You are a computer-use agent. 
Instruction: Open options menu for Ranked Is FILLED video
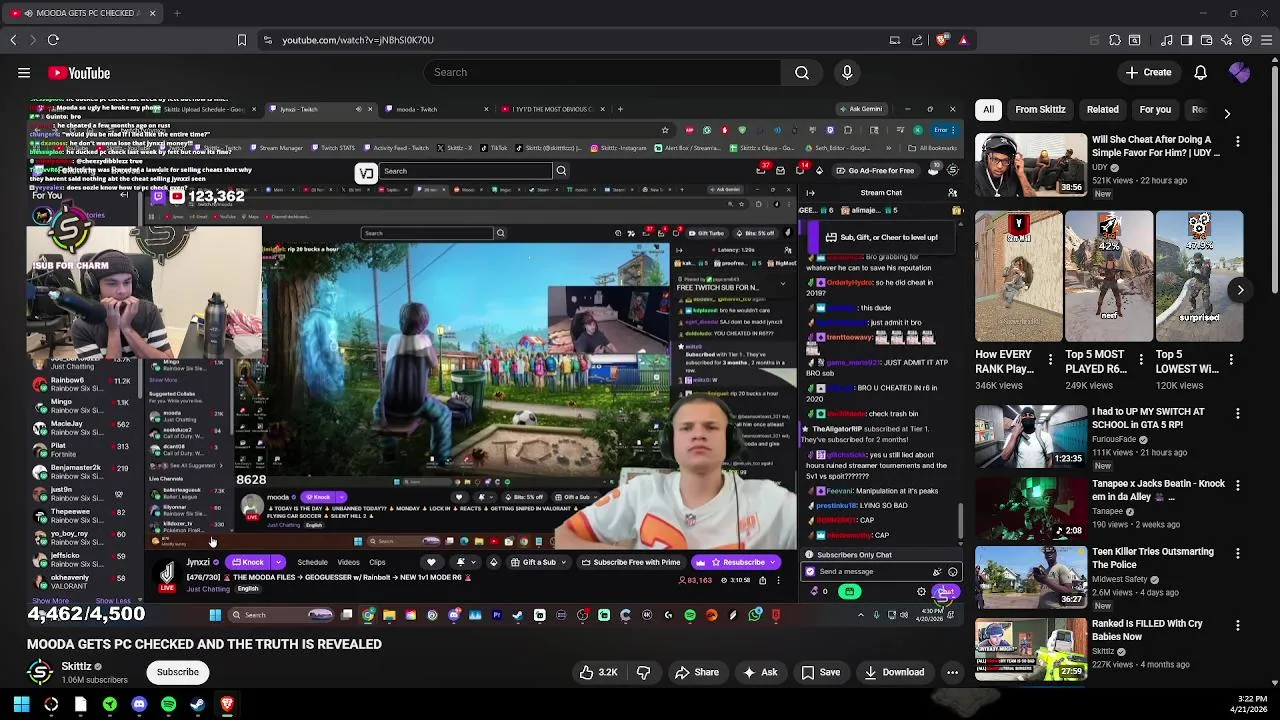[1238, 626]
